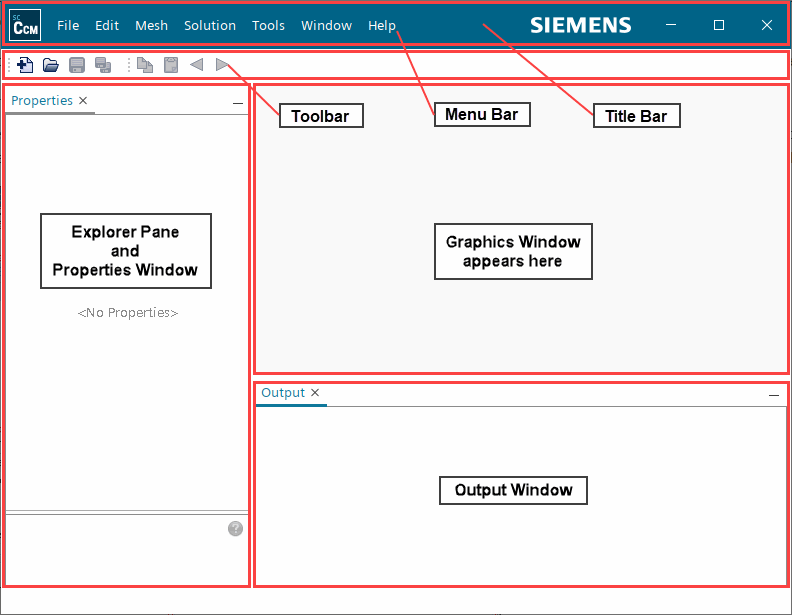Image resolution: width=792 pixels, height=615 pixels.
Task: Close the application window
Action: pos(767,25)
